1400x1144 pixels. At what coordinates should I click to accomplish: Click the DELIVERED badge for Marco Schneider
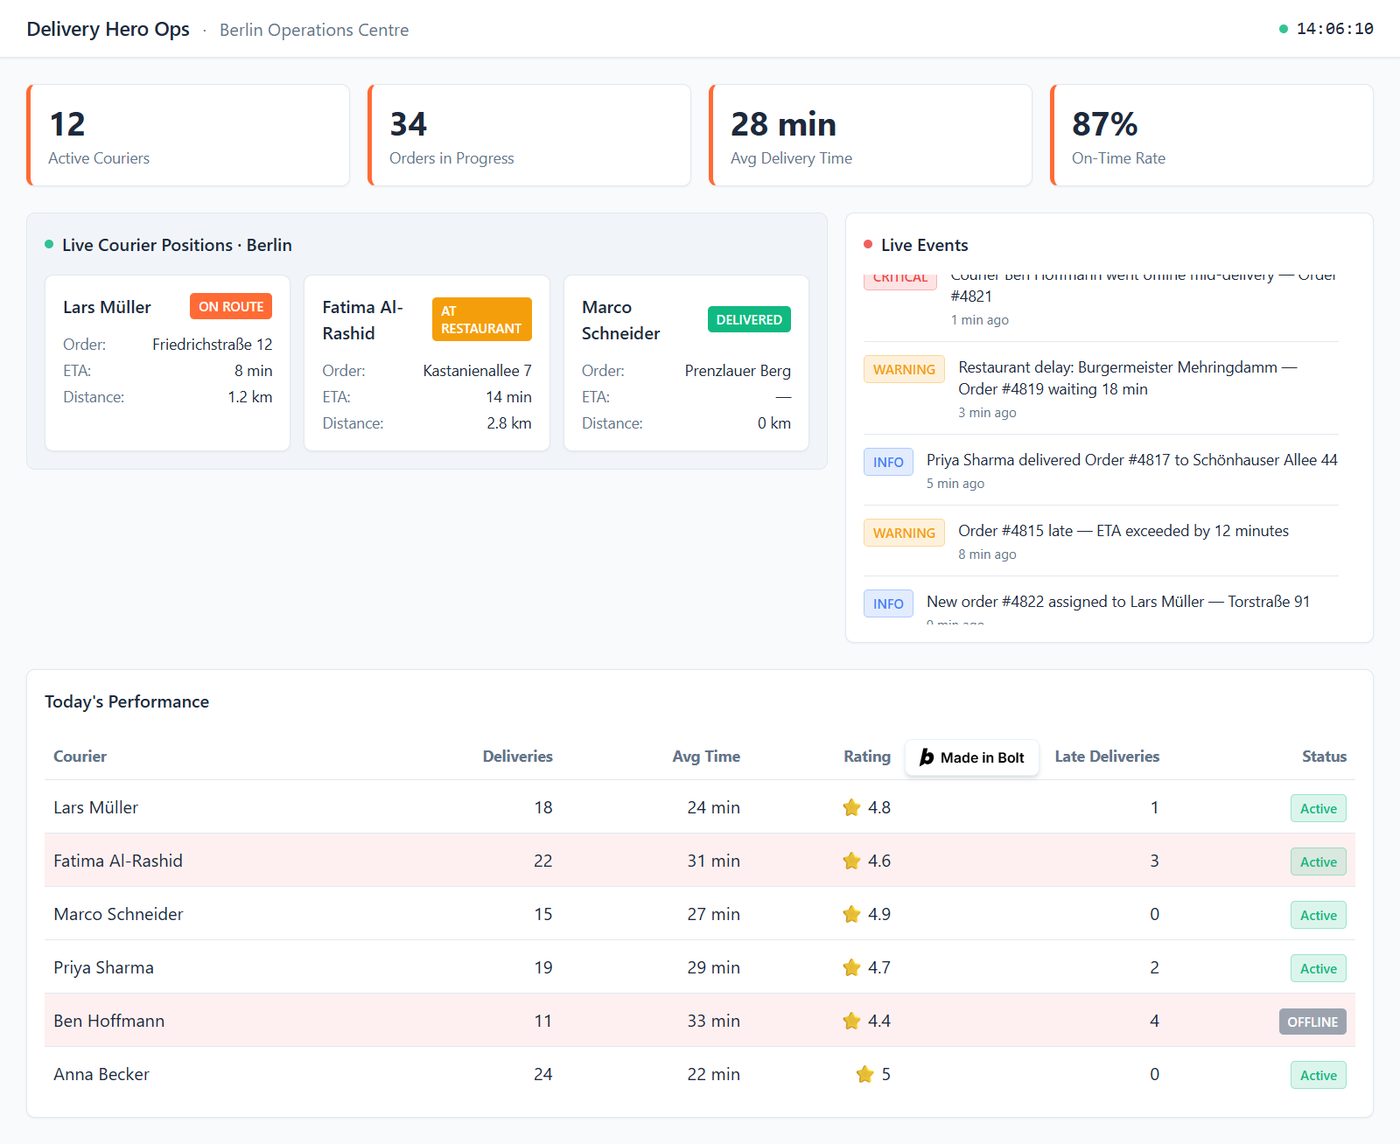749,319
